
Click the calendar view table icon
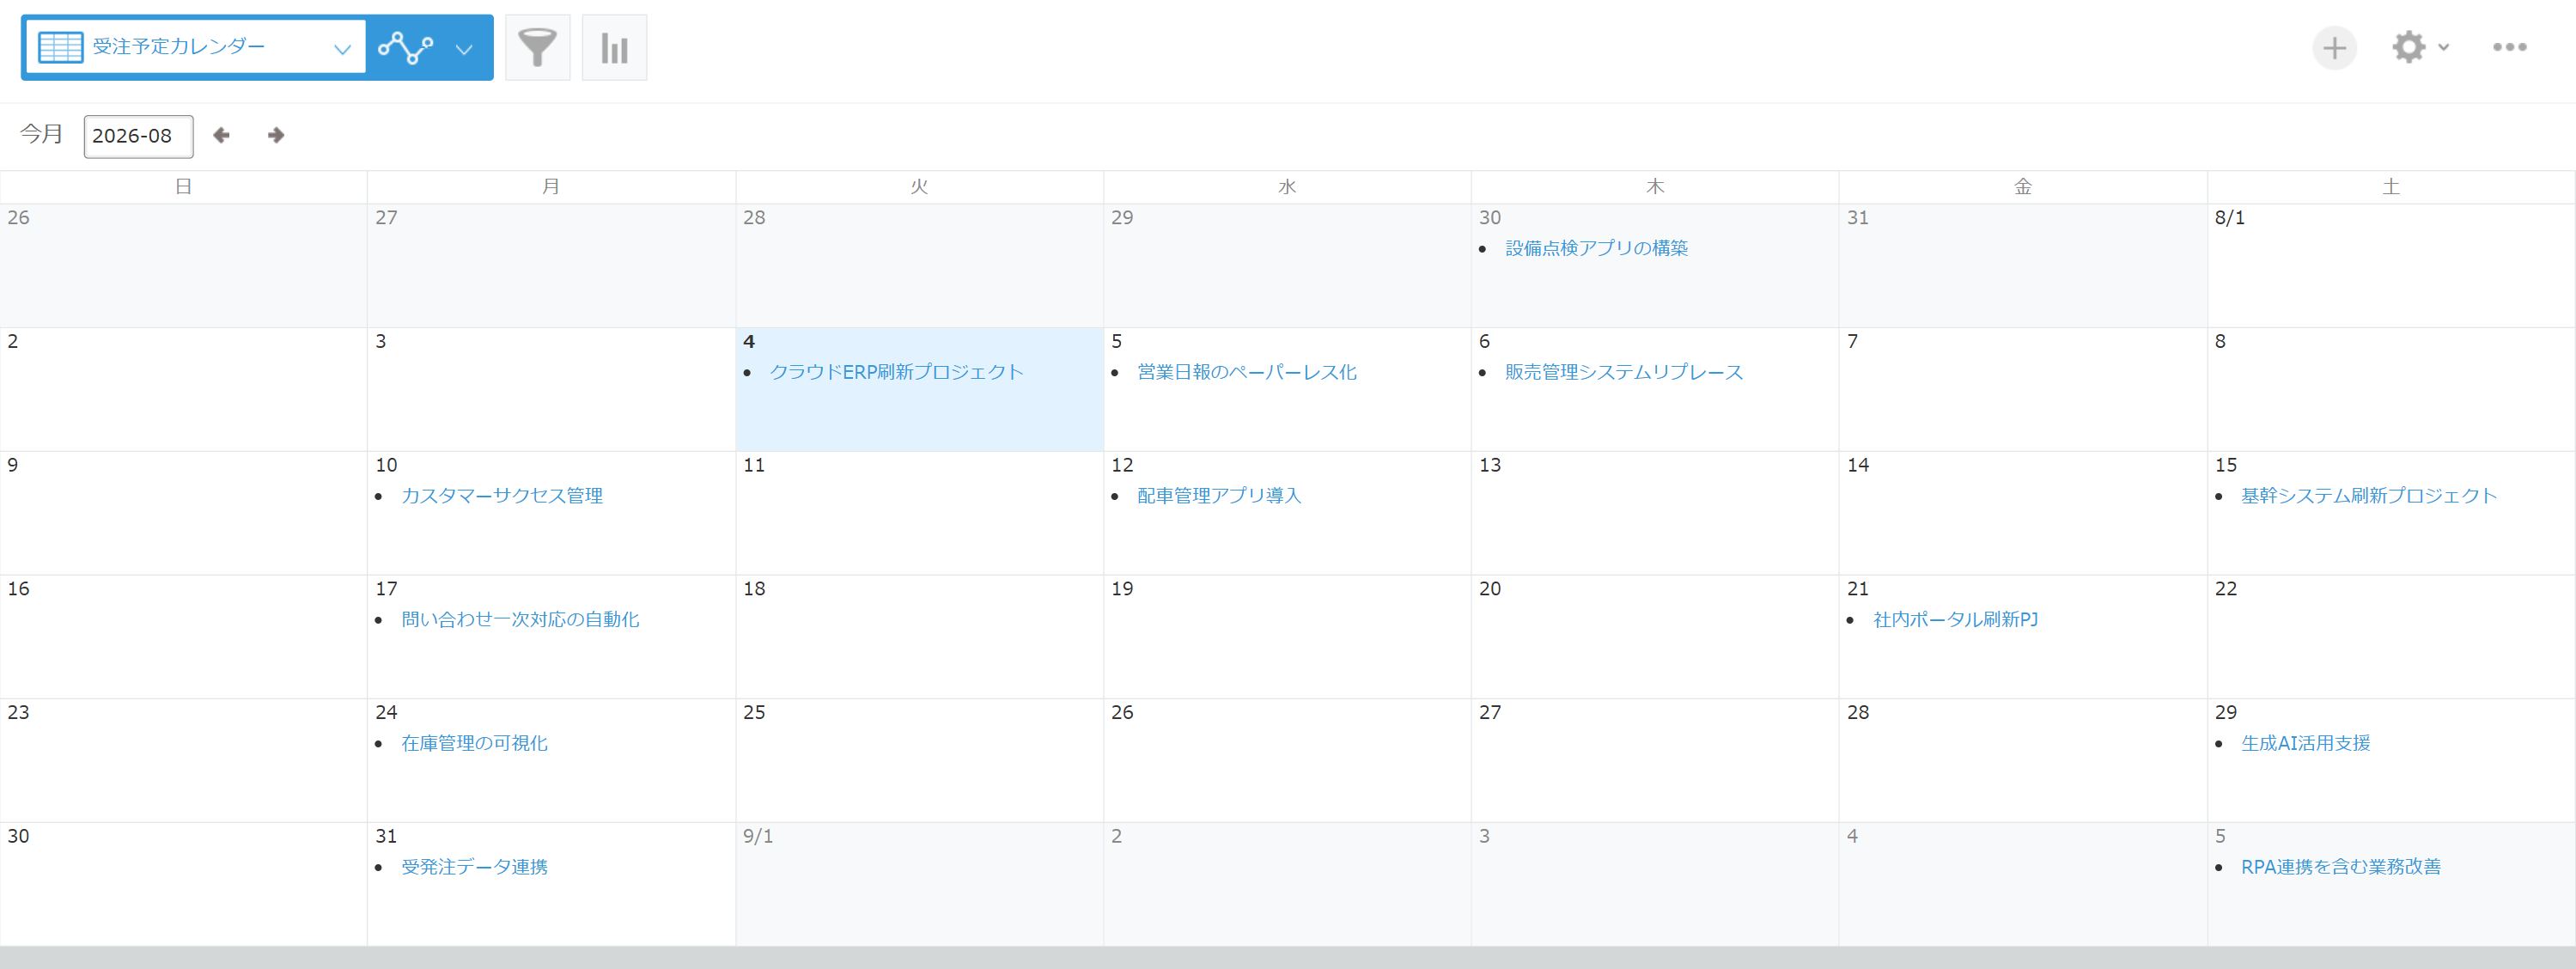coord(60,47)
